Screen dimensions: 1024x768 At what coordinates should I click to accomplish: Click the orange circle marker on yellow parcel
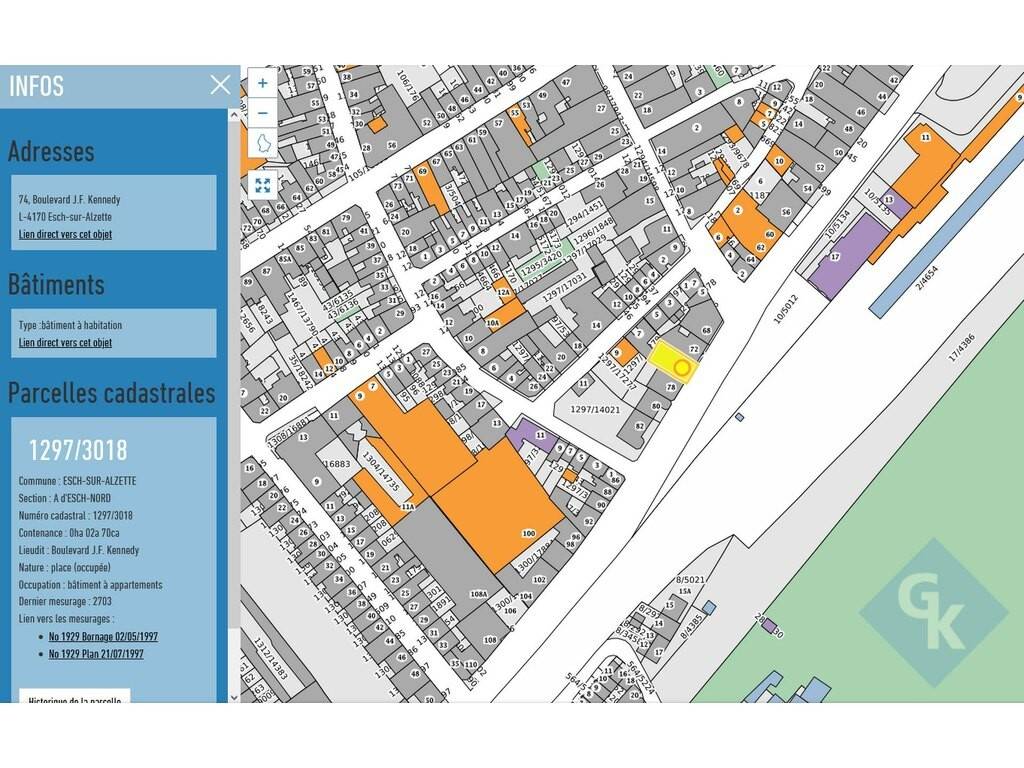[x=682, y=367]
